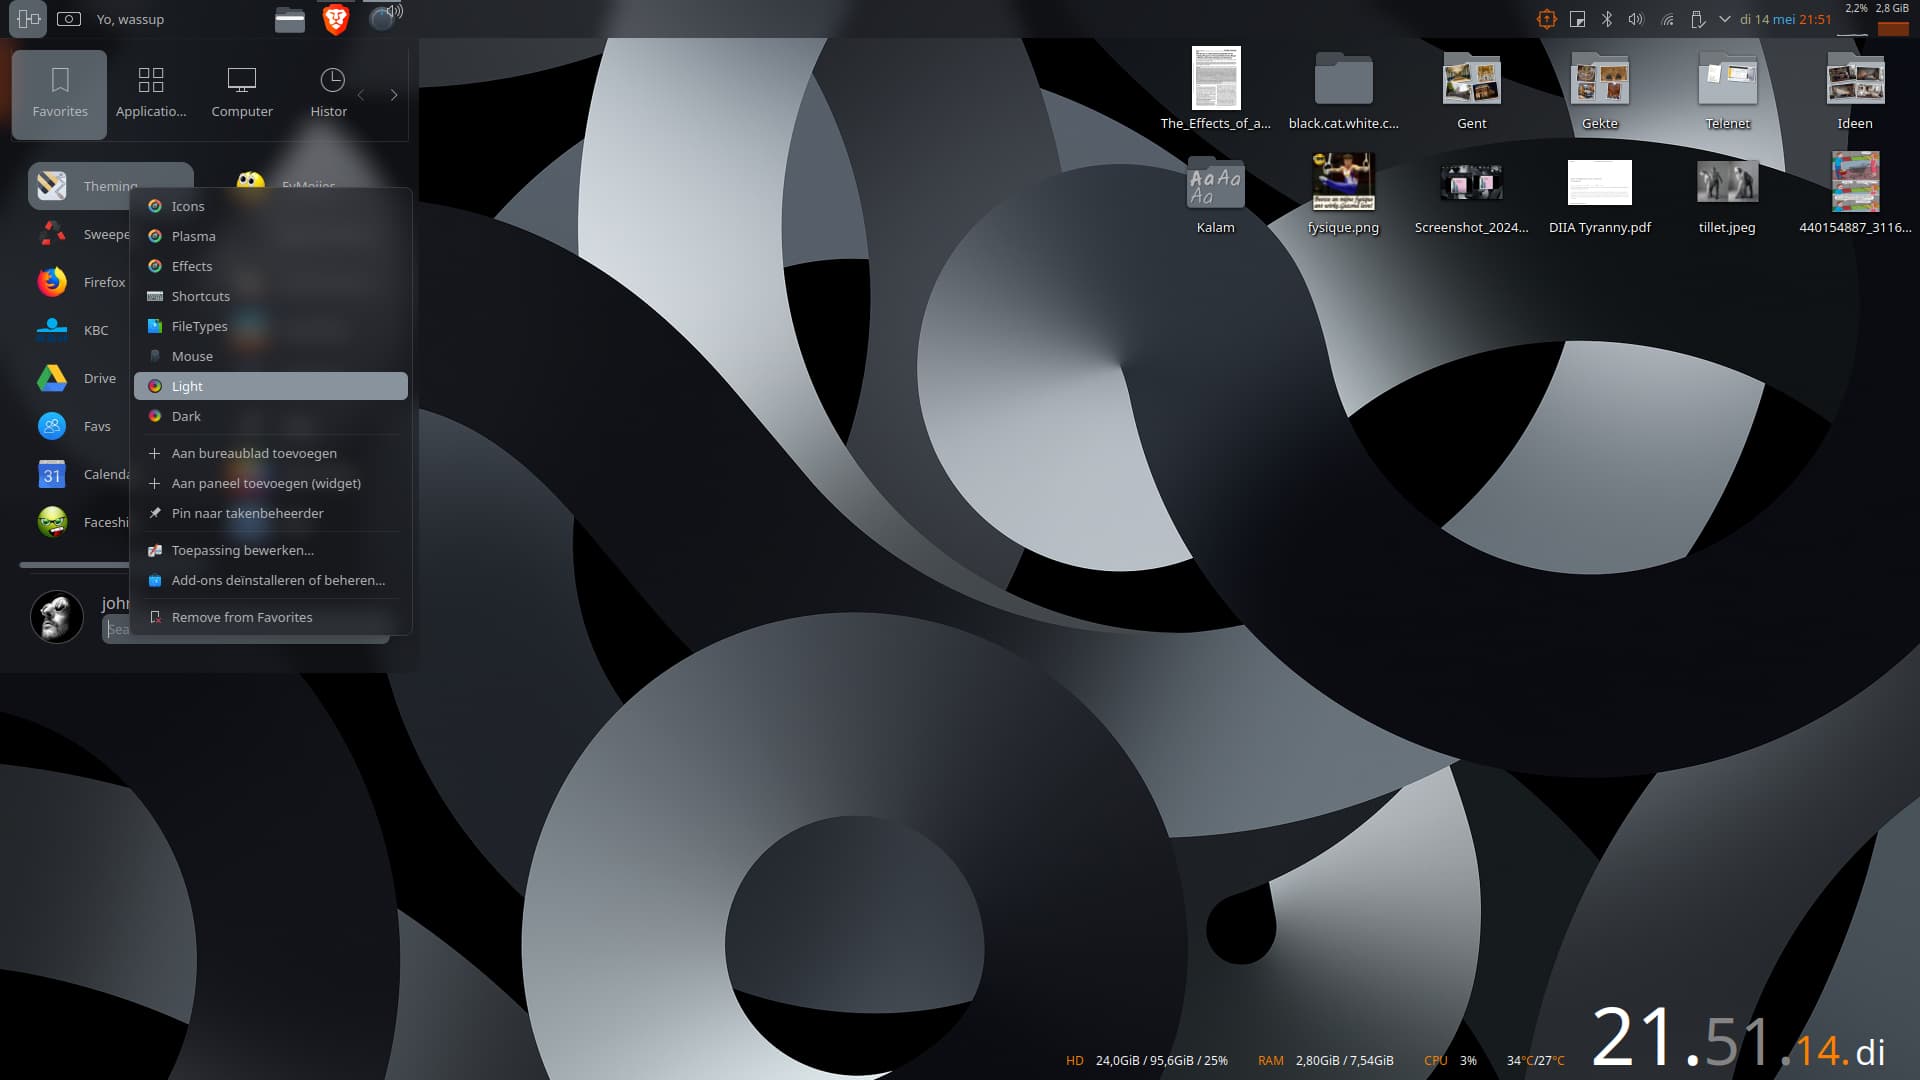
Task: Open the sticky note tray icon
Action: click(1577, 19)
